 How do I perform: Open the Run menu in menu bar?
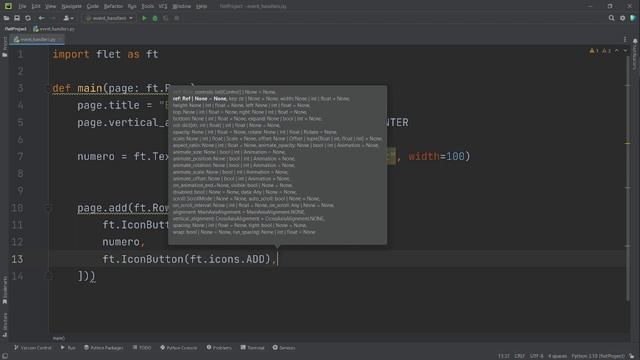coord(132,6)
